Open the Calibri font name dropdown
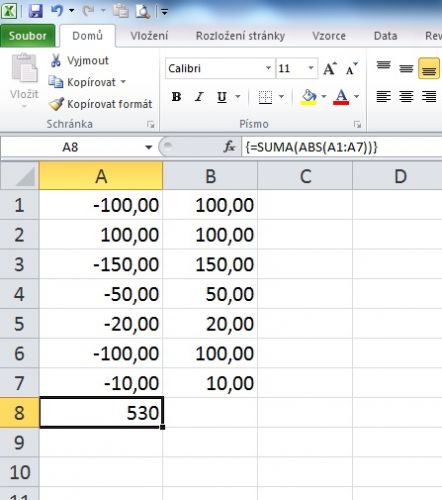This screenshot has height=500, width=442. pyautogui.click(x=268, y=68)
